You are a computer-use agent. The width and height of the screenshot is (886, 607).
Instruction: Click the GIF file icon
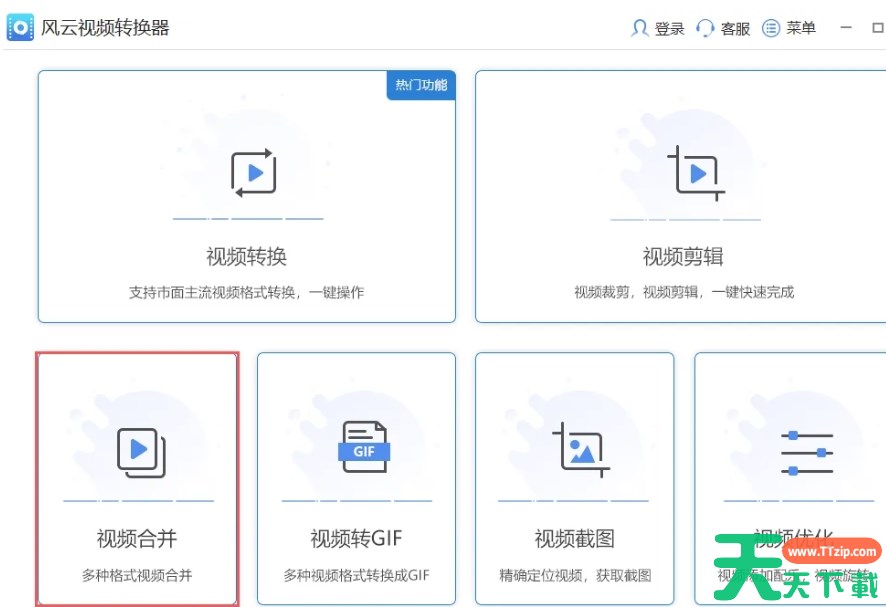(x=364, y=448)
